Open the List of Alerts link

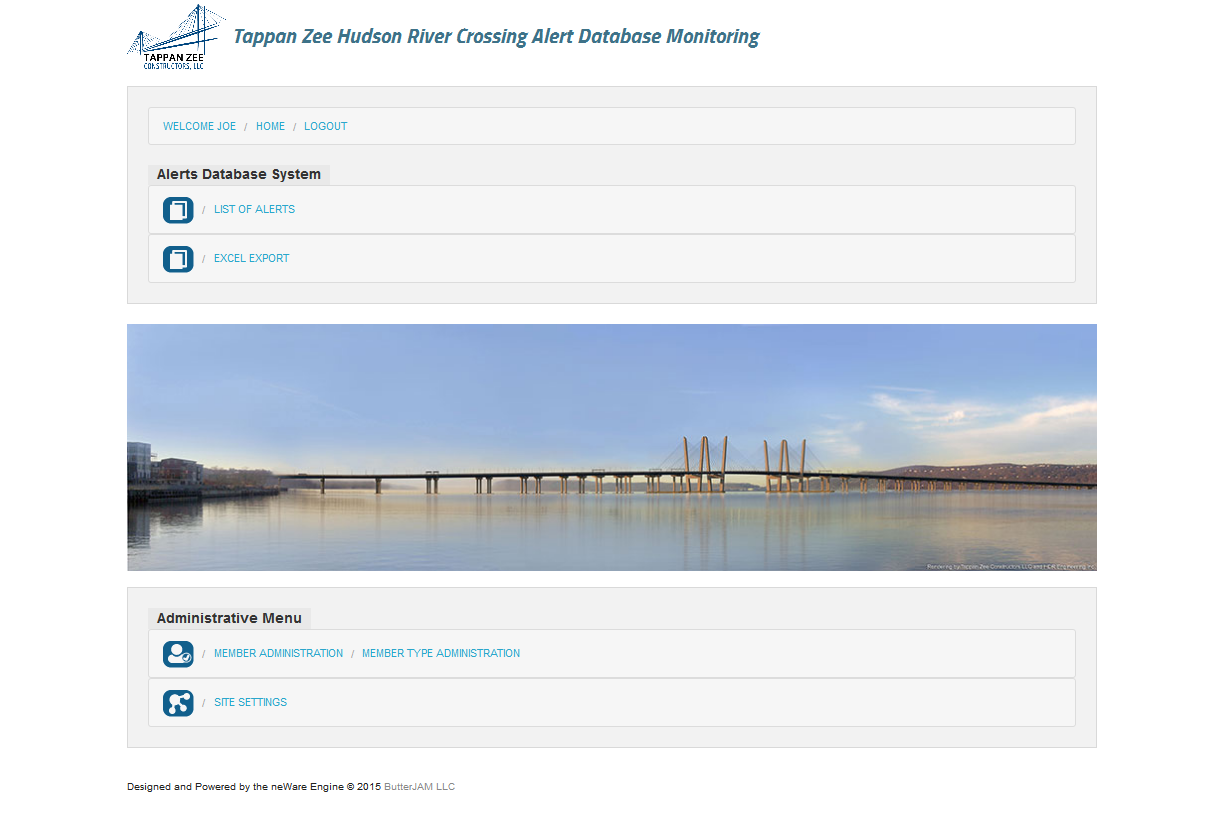click(254, 210)
